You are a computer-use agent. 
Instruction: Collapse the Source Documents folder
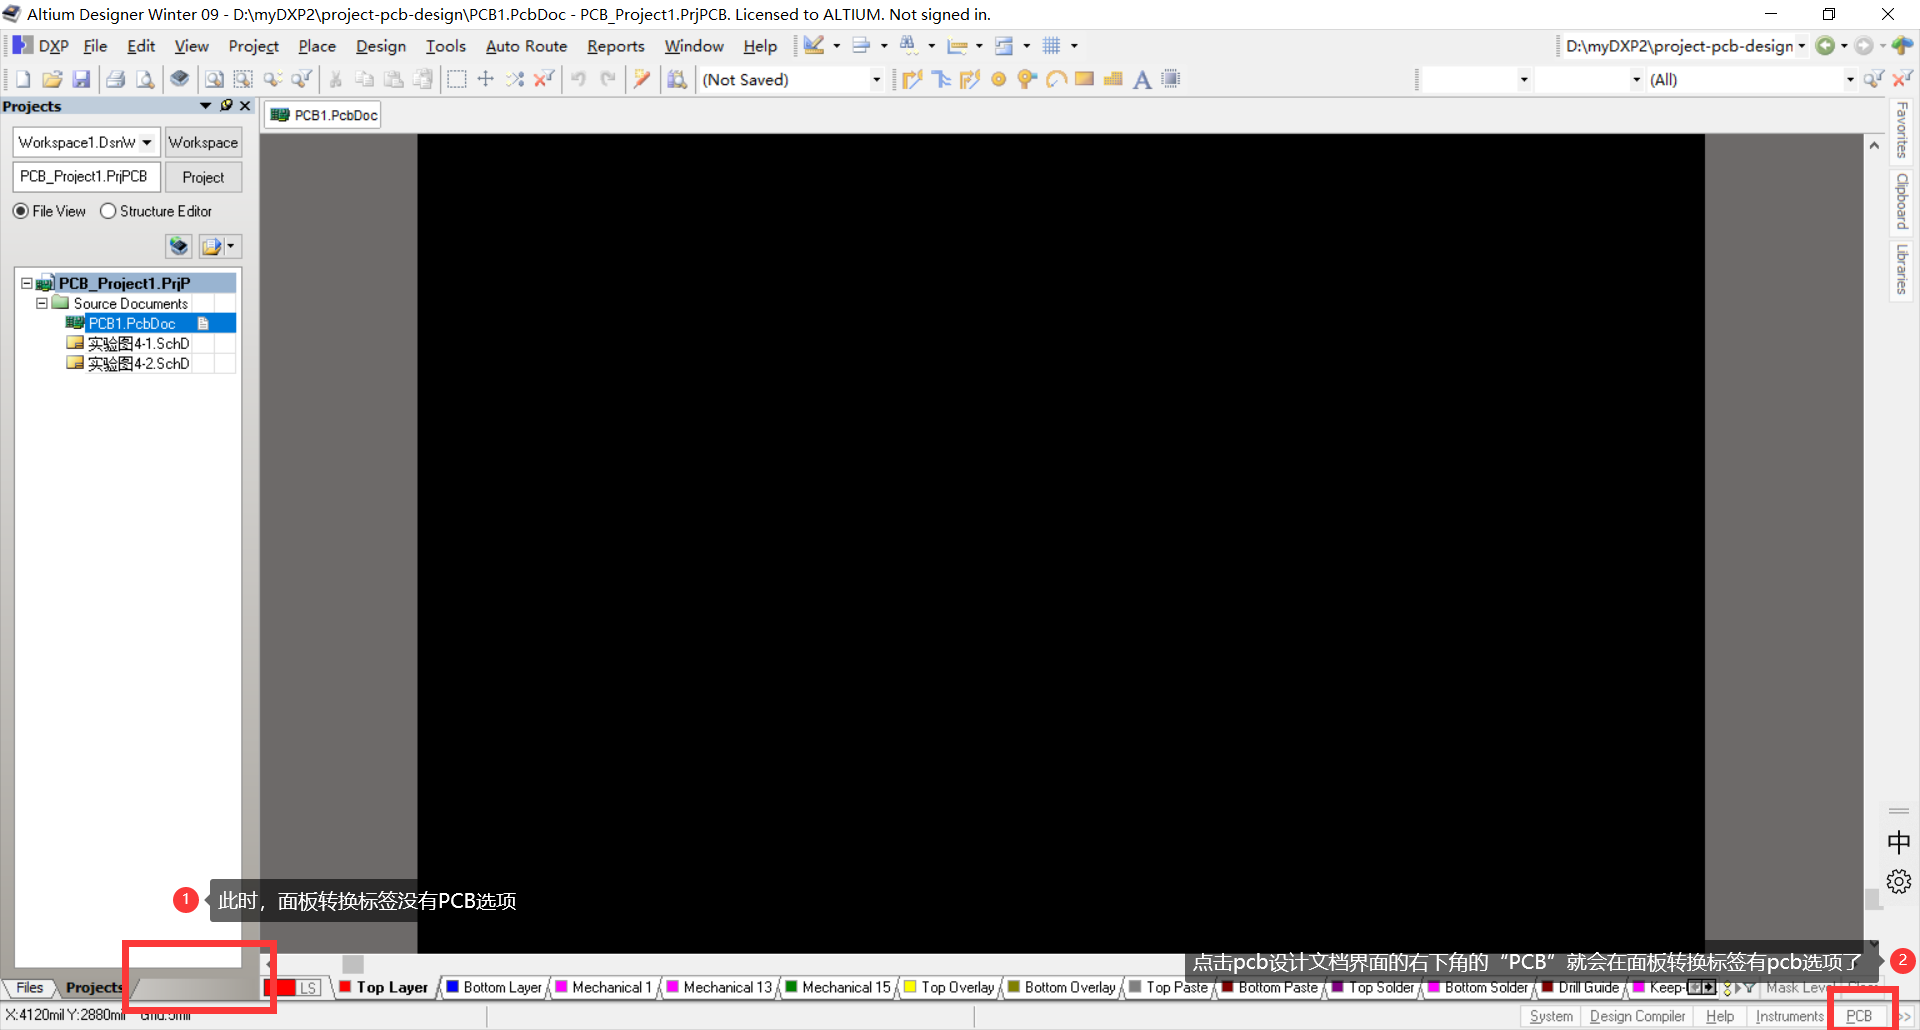[x=42, y=303]
